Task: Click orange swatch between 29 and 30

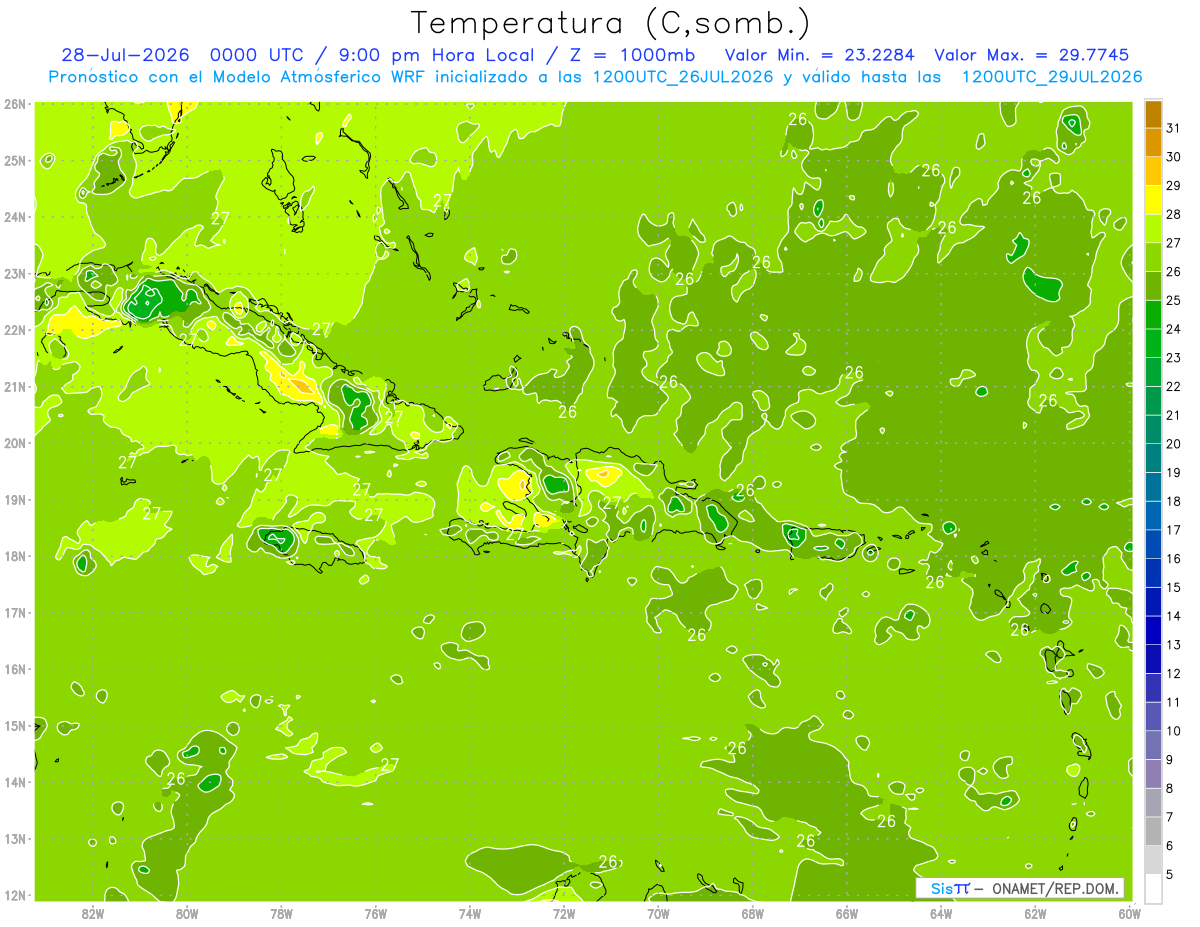Action: 1153,171
